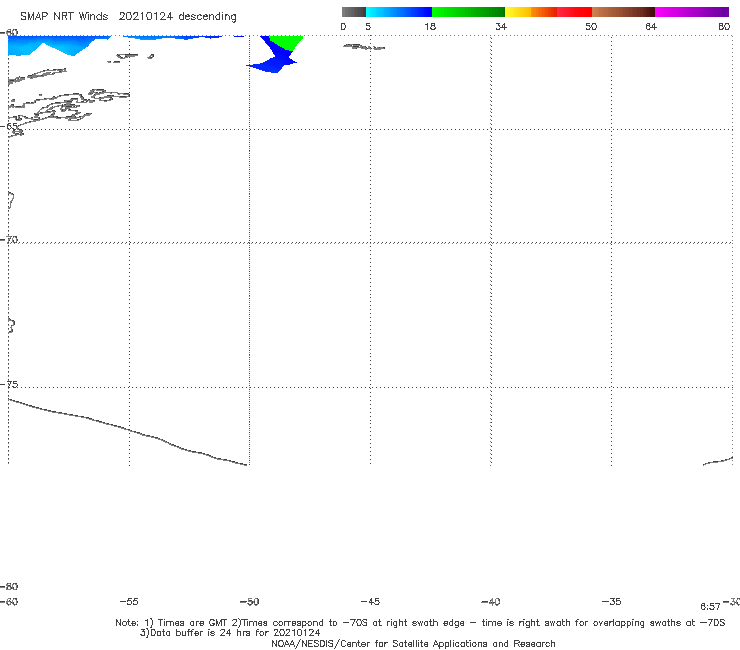Click the '5' color scale label
740x650 pixels.
(368, 26)
